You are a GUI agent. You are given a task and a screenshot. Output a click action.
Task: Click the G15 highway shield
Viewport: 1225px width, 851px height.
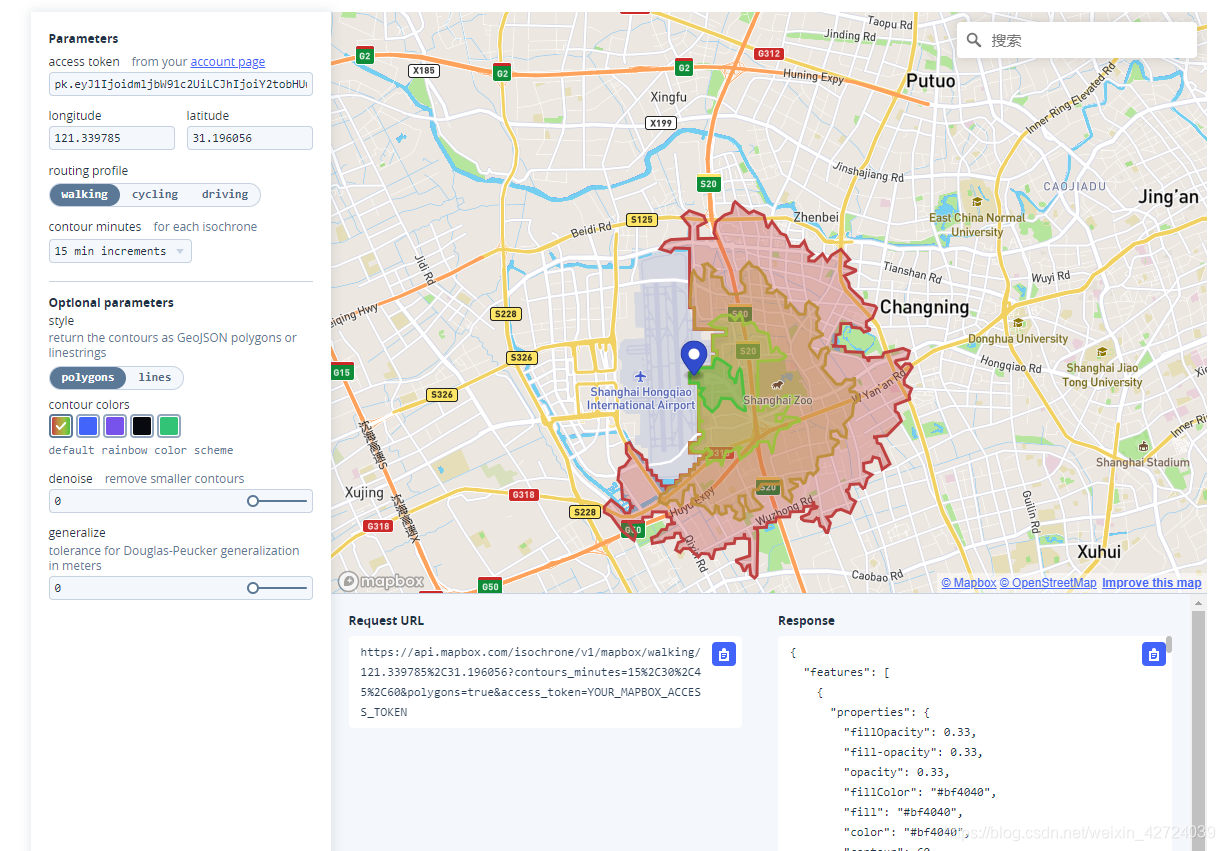[x=342, y=372]
